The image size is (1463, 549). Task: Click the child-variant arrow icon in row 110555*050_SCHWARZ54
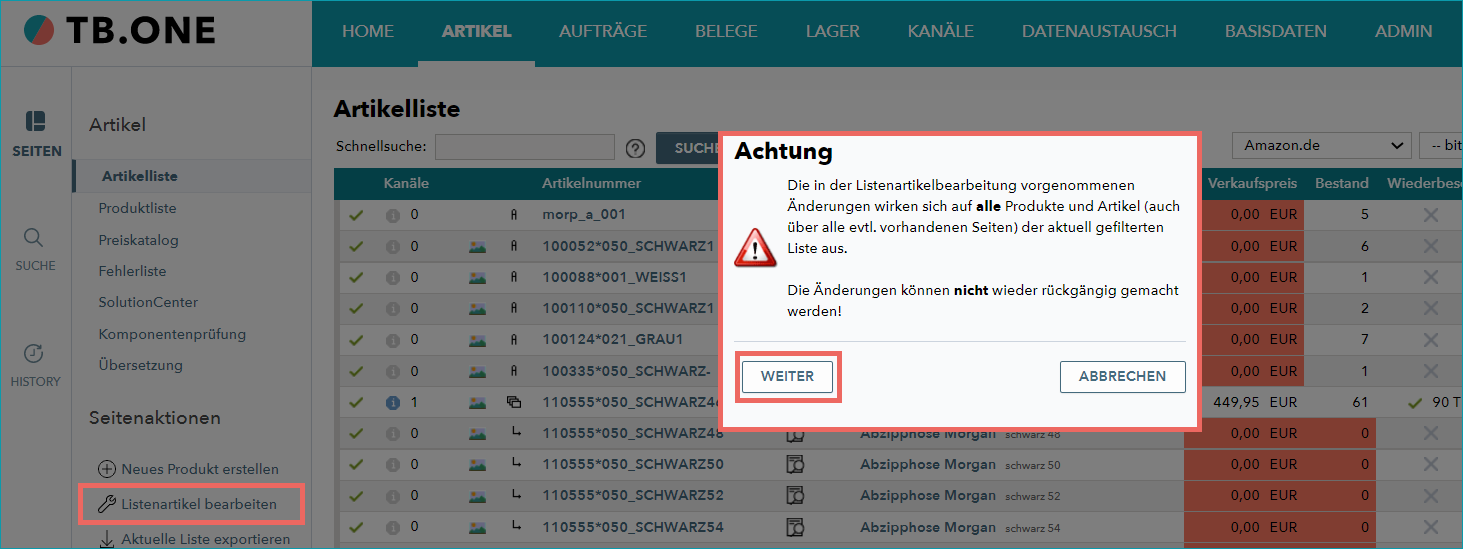(516, 527)
